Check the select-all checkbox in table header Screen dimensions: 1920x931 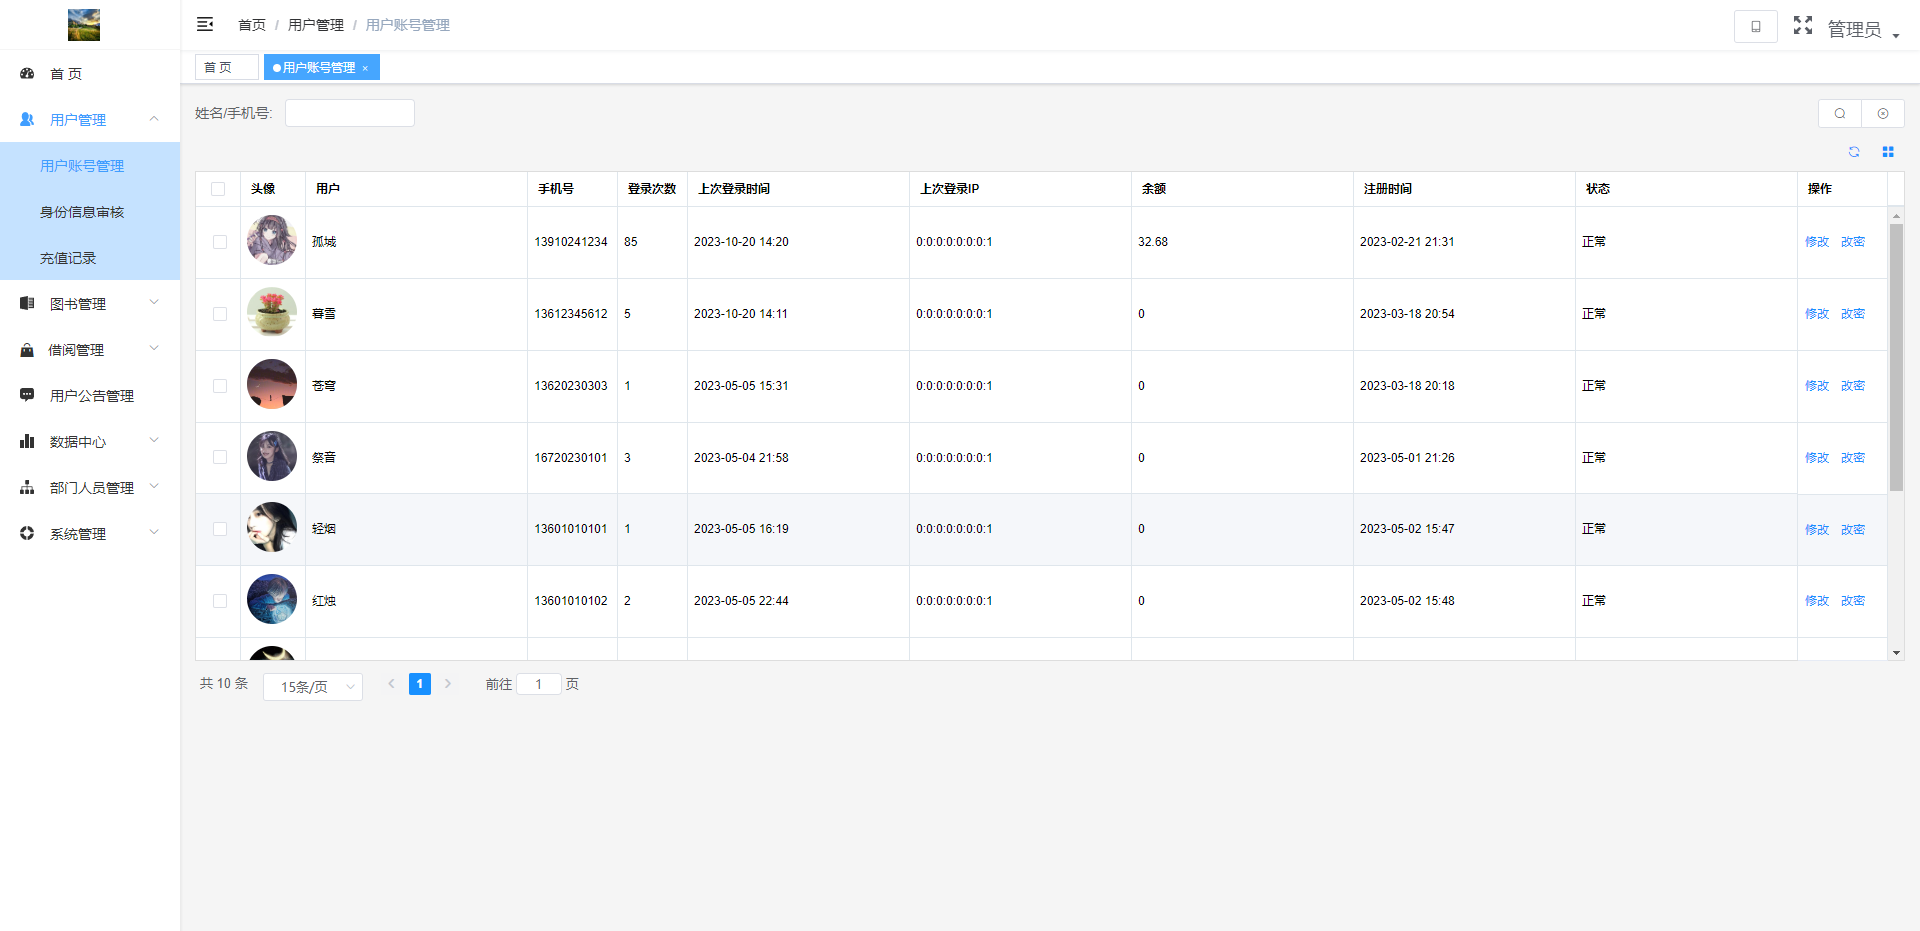(218, 189)
